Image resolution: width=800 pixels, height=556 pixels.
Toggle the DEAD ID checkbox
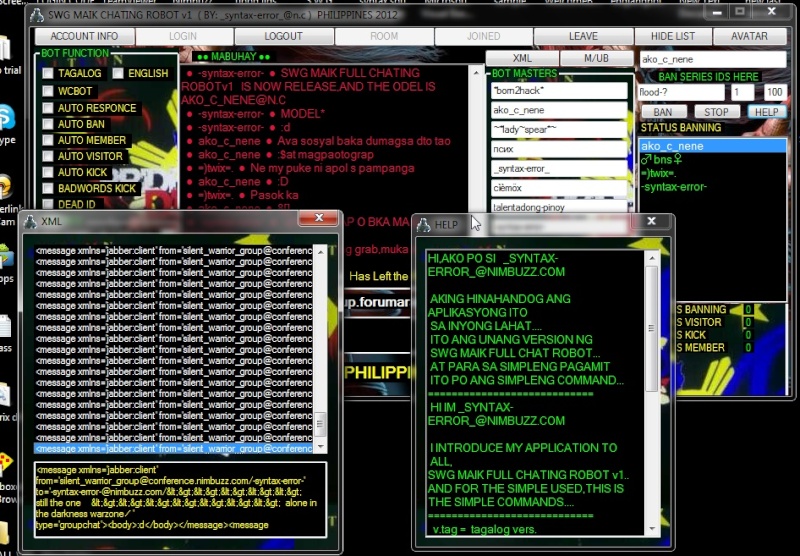pos(48,204)
